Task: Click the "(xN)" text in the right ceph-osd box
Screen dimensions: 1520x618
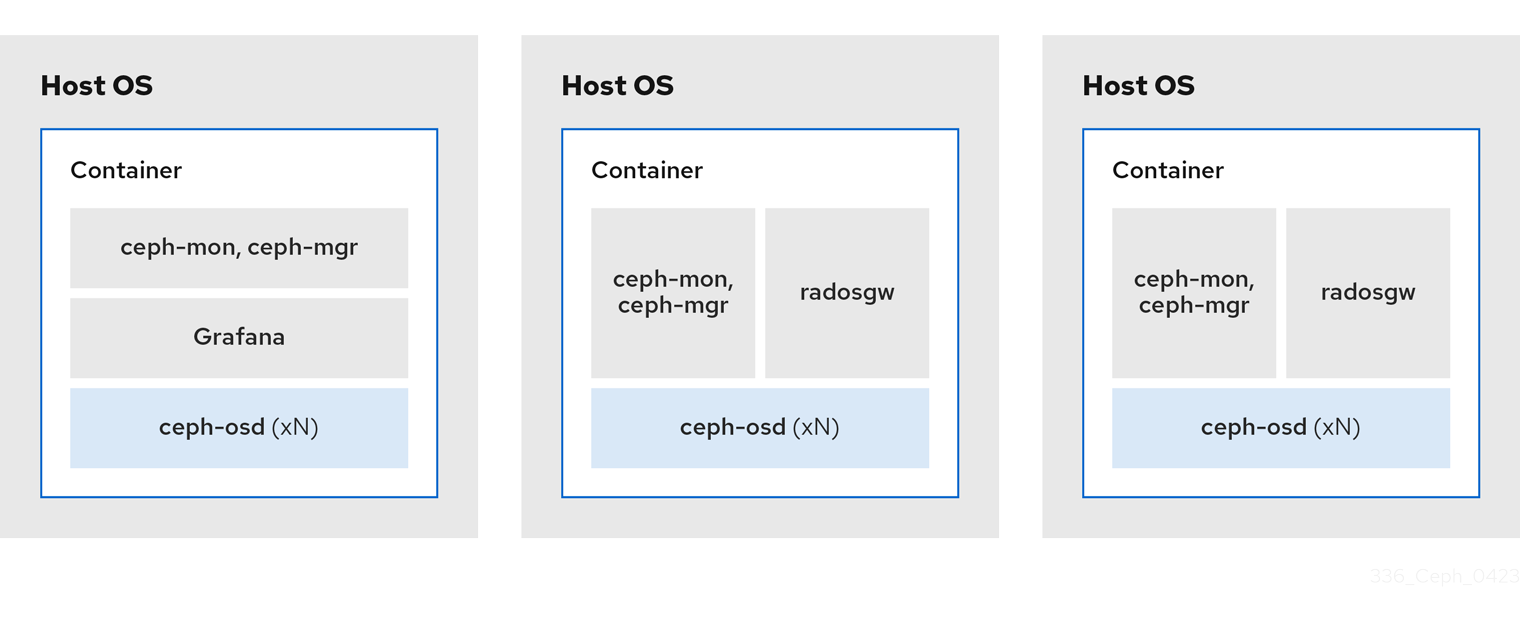Action: 1337,428
